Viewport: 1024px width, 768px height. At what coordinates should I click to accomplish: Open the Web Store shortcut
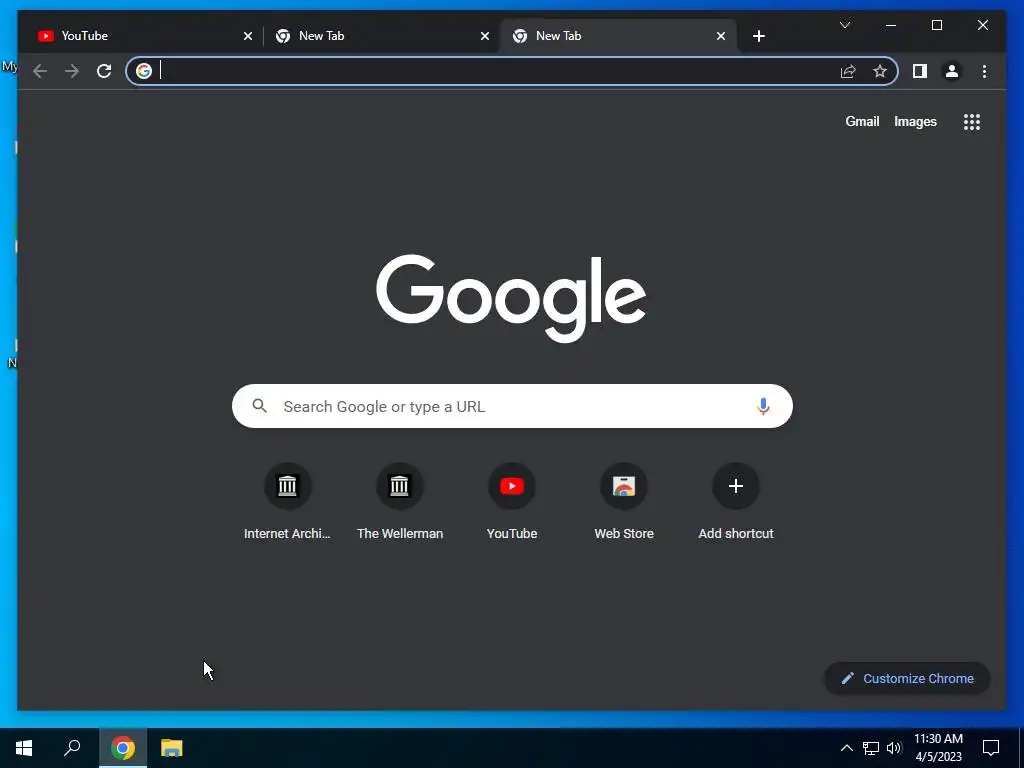[x=624, y=502]
